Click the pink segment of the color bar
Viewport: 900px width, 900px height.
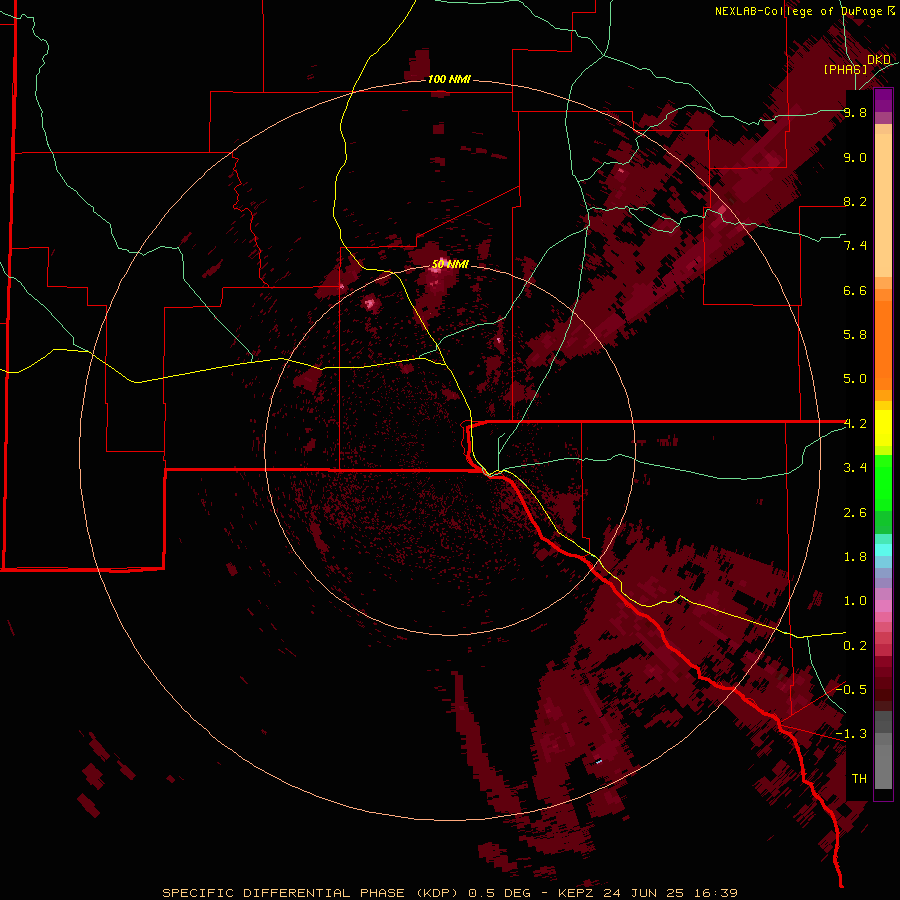[x=883, y=606]
